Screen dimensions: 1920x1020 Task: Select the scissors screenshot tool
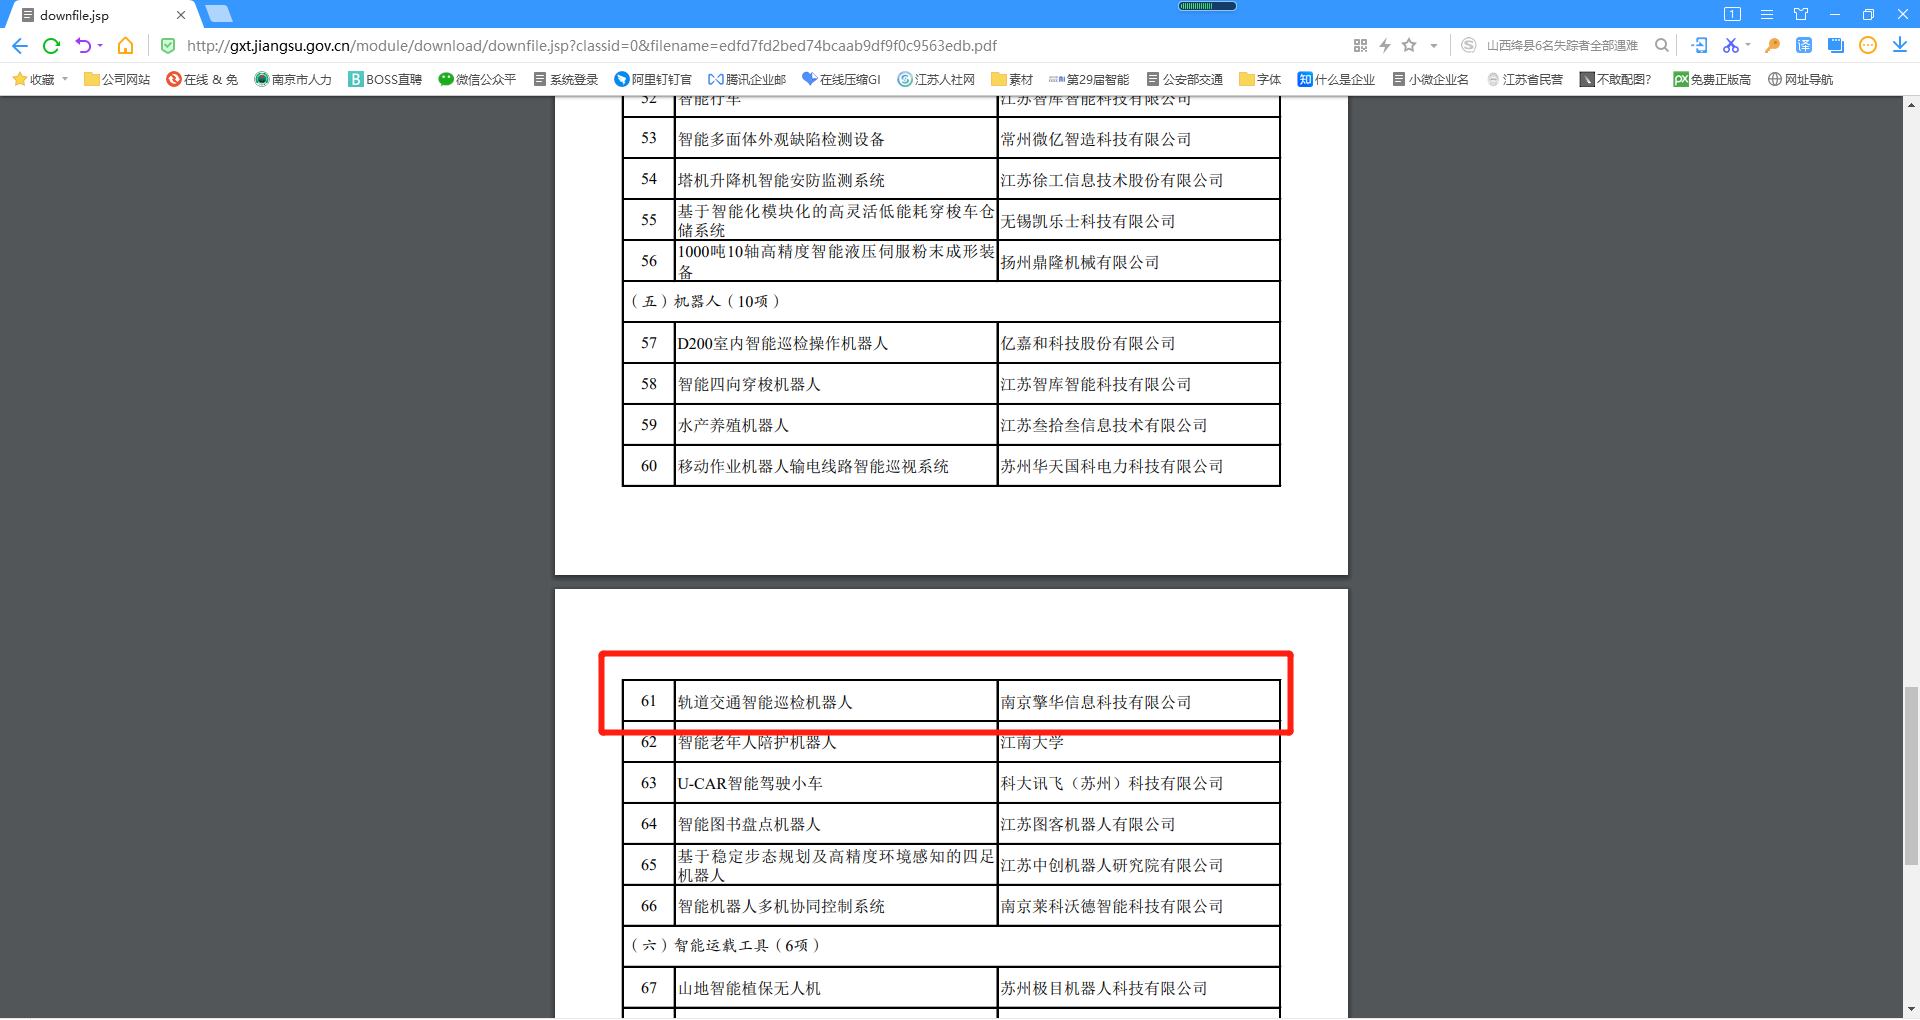coord(1731,45)
